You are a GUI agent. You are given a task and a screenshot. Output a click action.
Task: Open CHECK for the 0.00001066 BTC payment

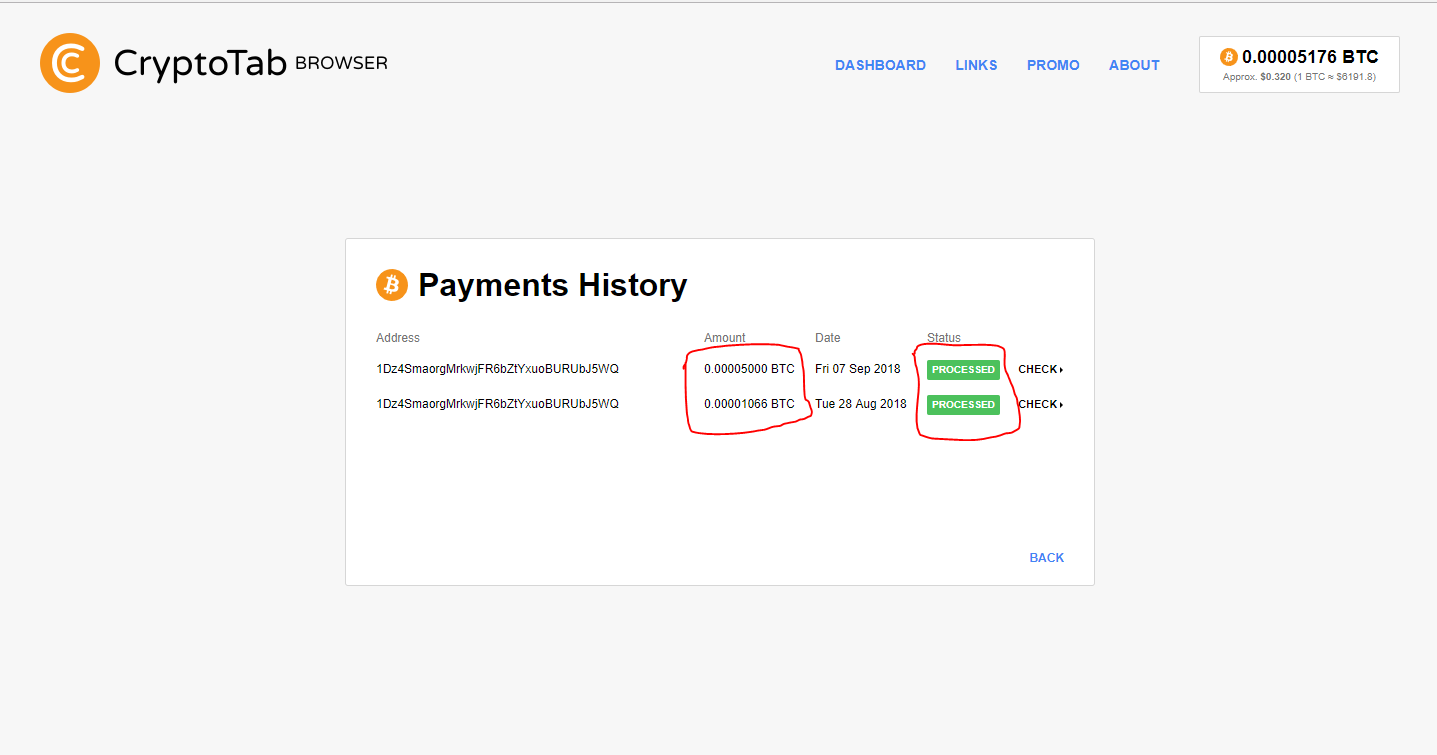[x=1037, y=404]
